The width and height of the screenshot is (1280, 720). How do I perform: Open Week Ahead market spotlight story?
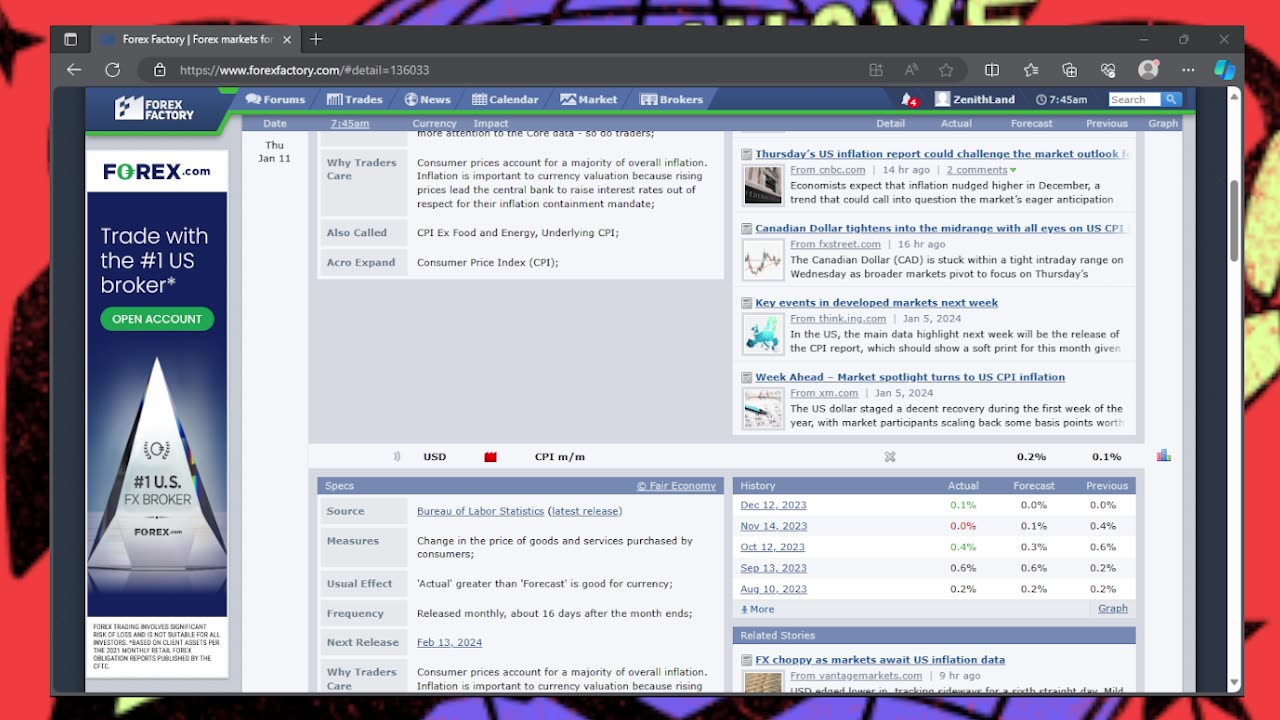click(910, 377)
